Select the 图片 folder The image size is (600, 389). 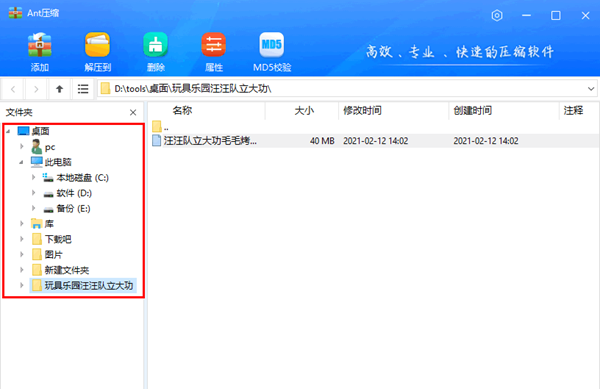47,255
